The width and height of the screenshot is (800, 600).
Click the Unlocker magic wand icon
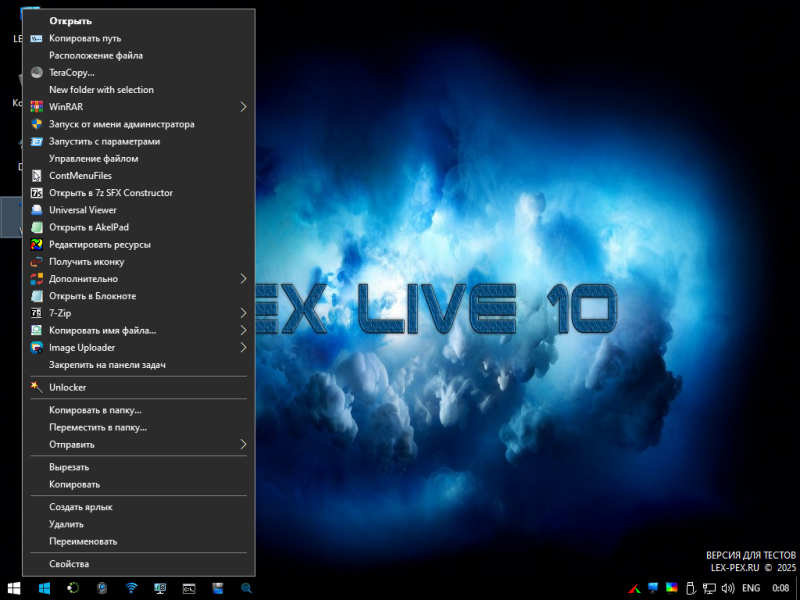pos(37,387)
